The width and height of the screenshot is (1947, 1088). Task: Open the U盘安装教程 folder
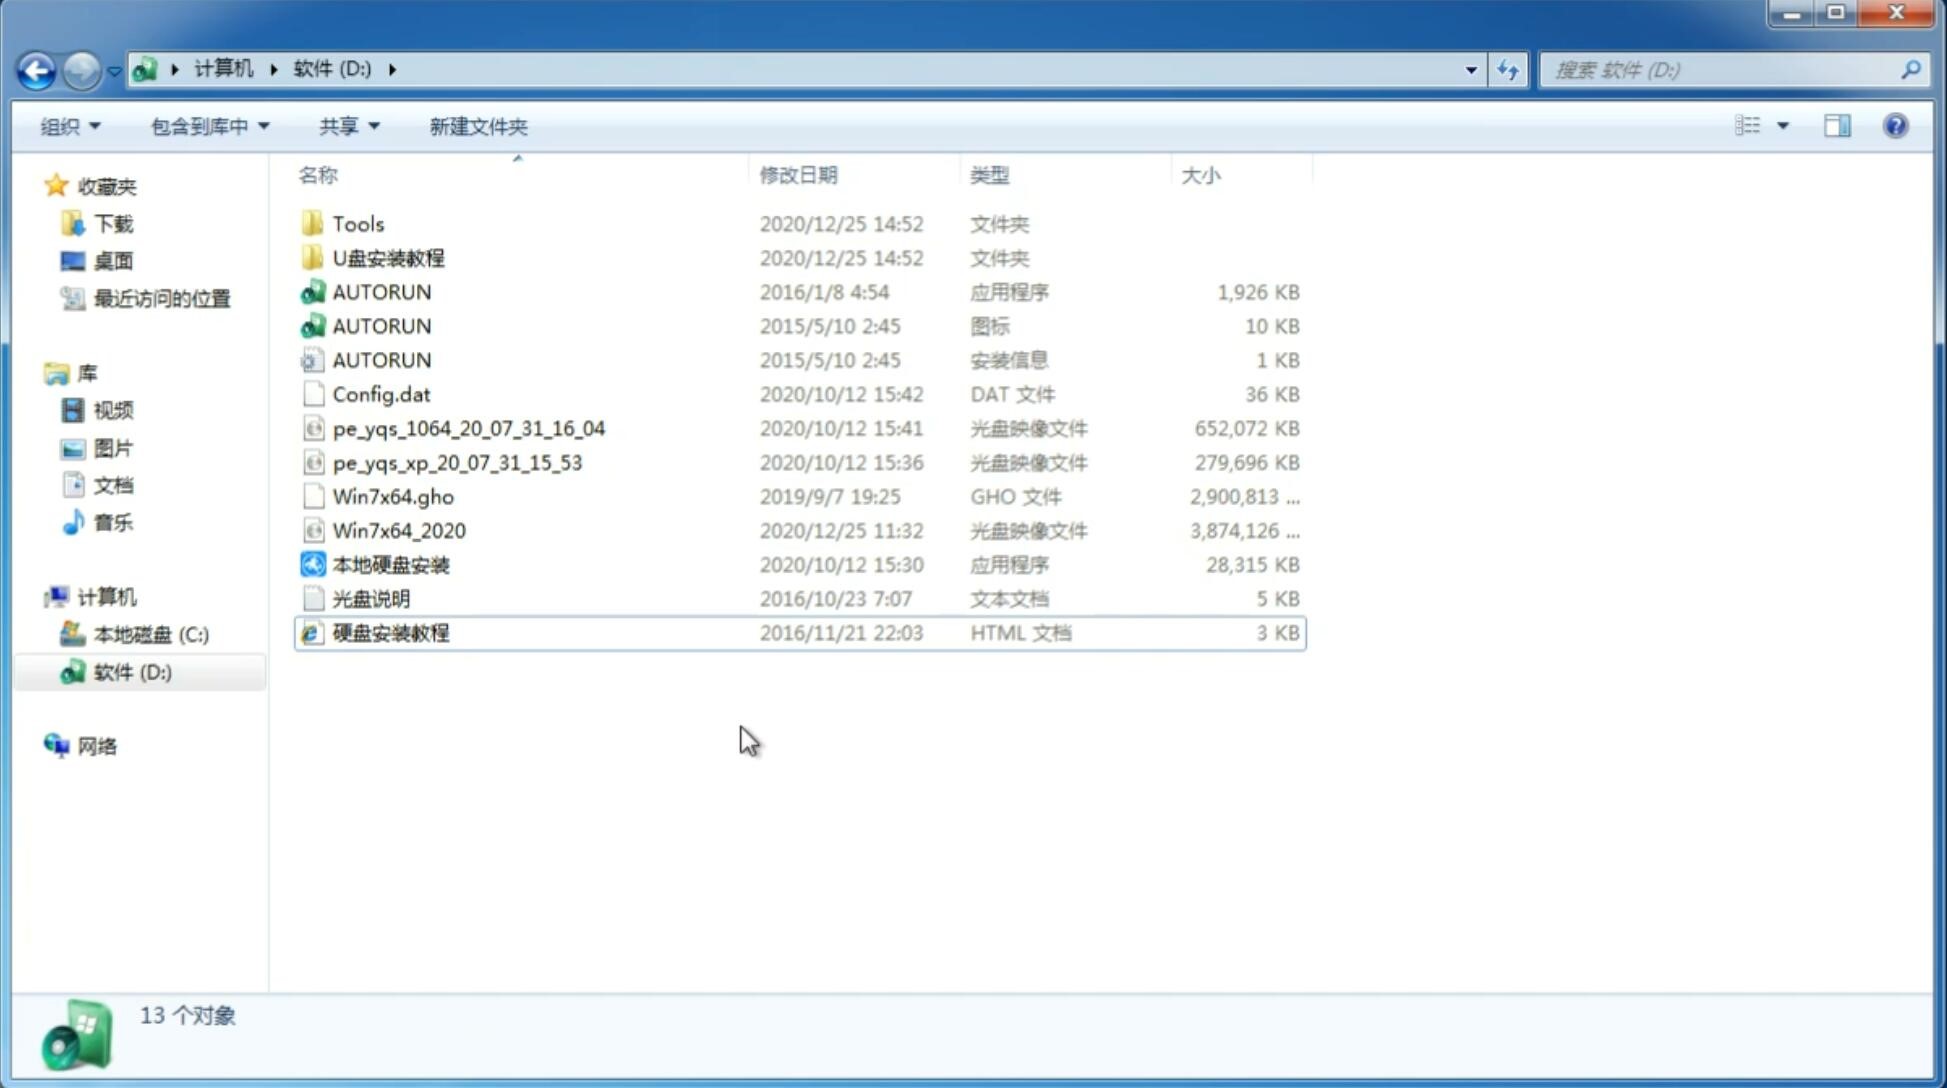(389, 257)
